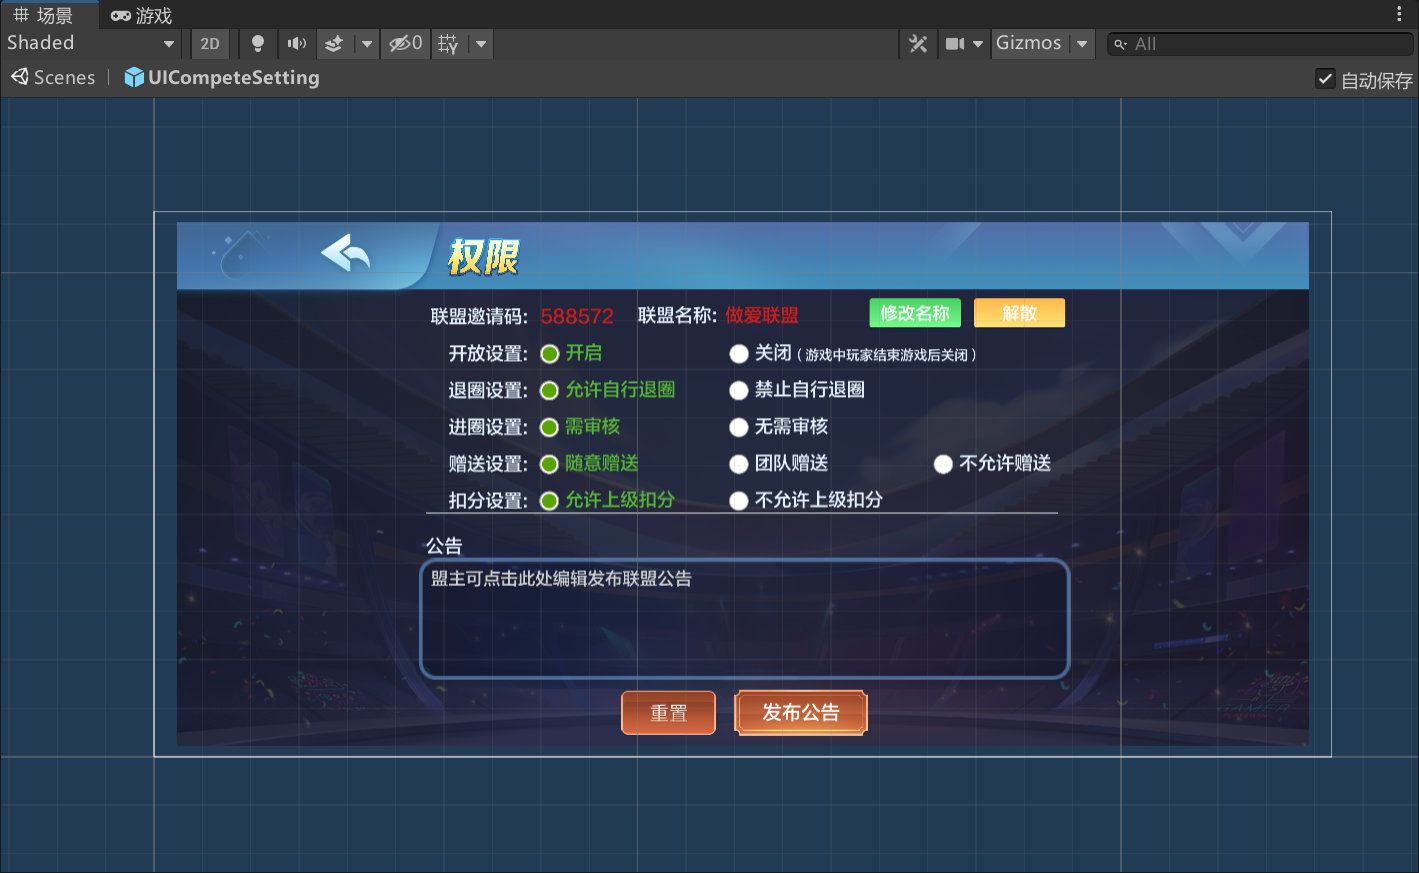Open the Shaded draw mode dropdown
This screenshot has width=1419, height=873.
pyautogui.click(x=90, y=44)
